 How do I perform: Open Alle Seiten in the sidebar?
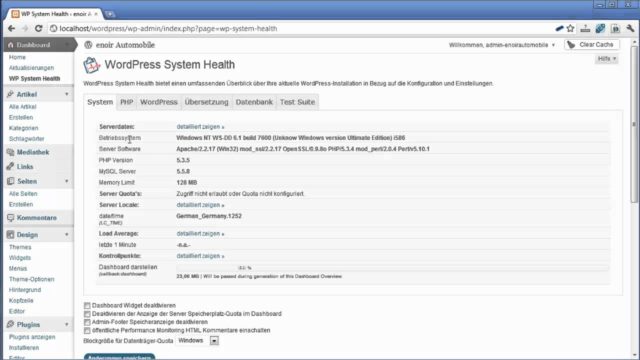coord(23,194)
